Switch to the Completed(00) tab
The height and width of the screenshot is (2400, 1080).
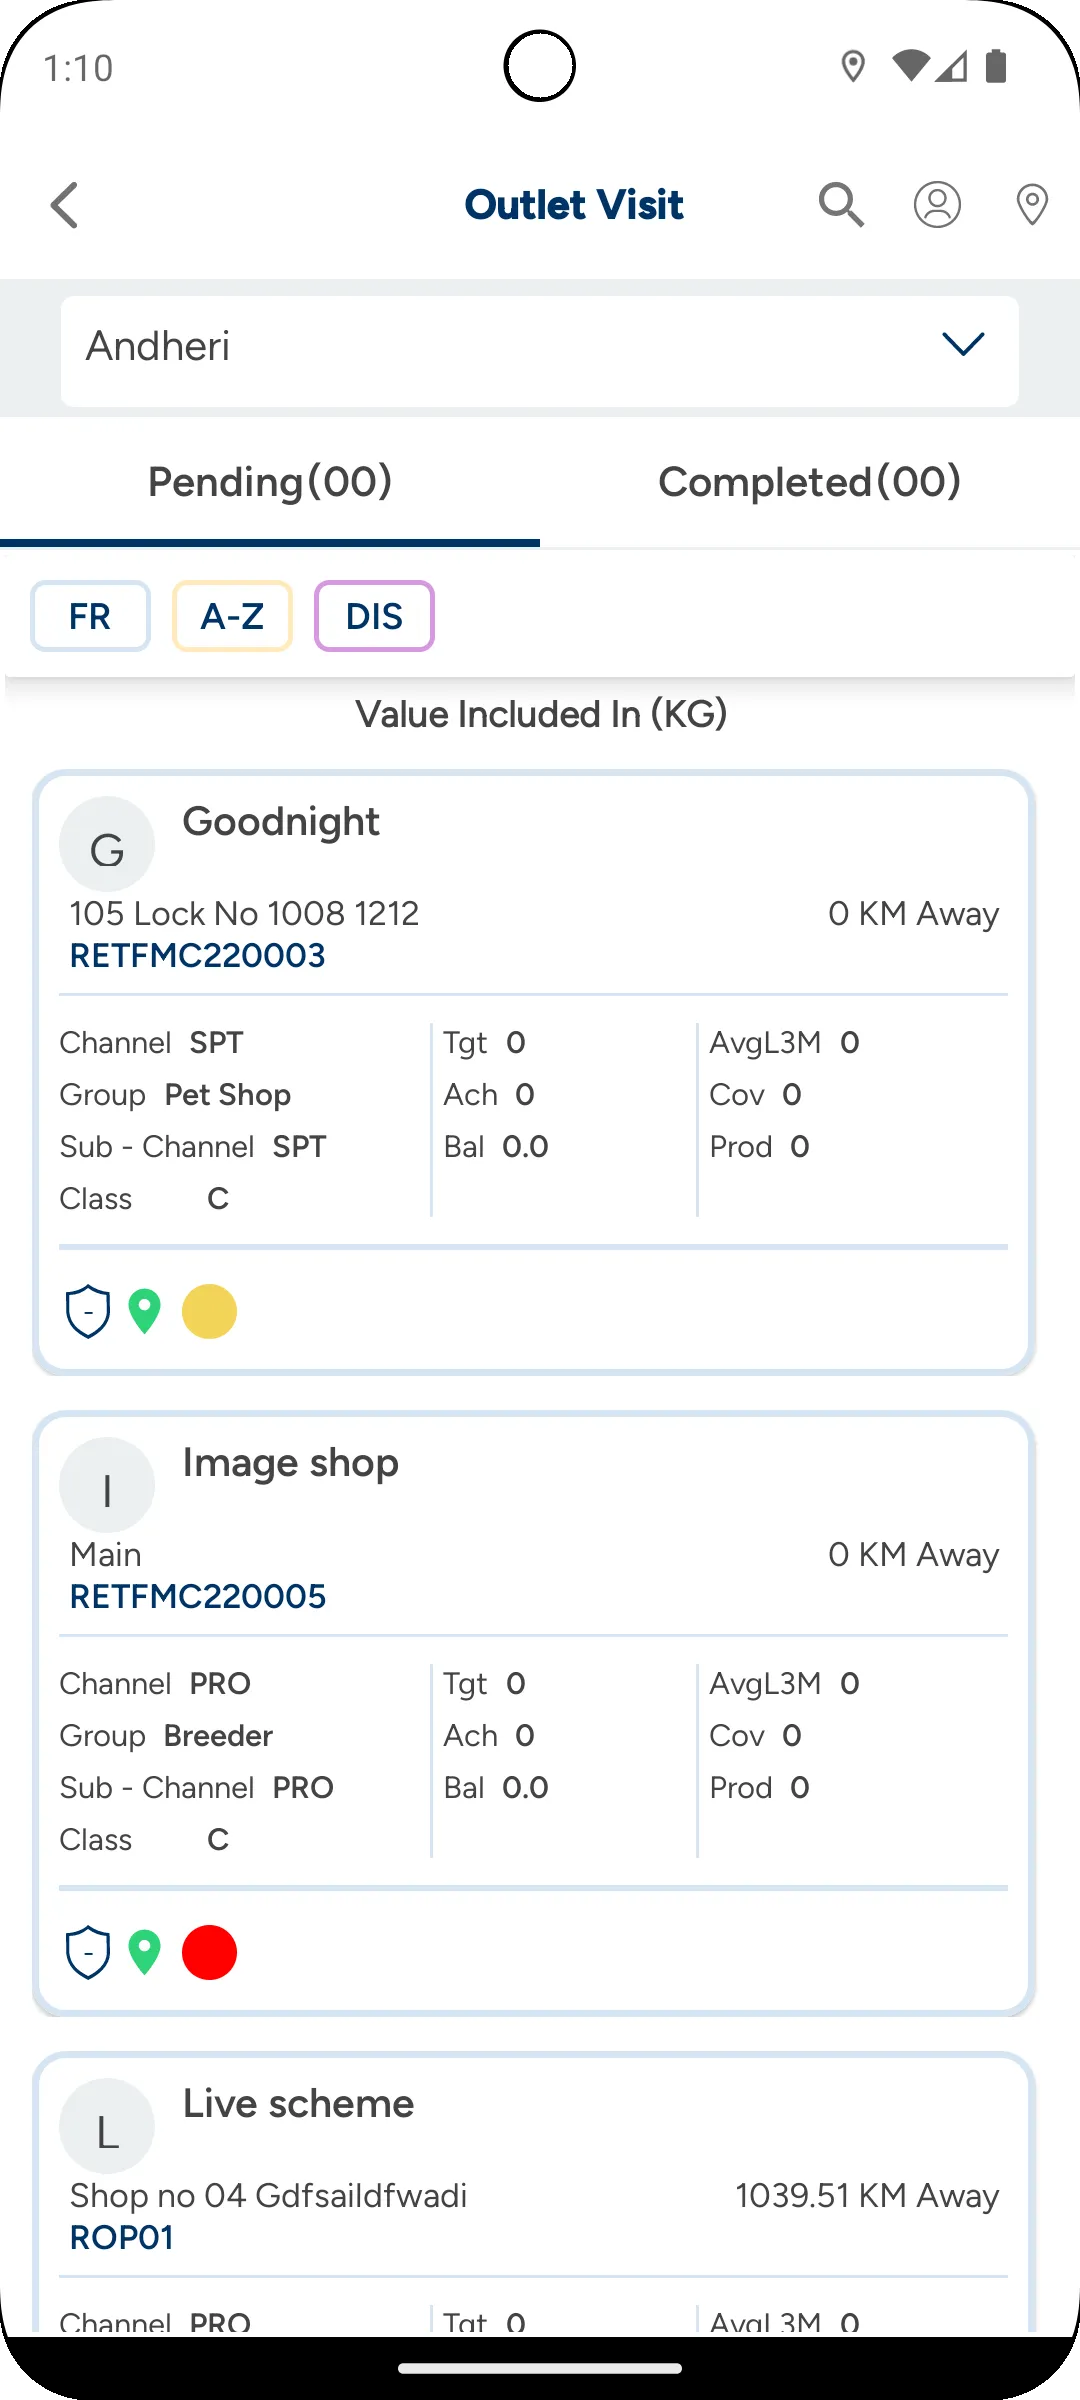pyautogui.click(x=810, y=482)
